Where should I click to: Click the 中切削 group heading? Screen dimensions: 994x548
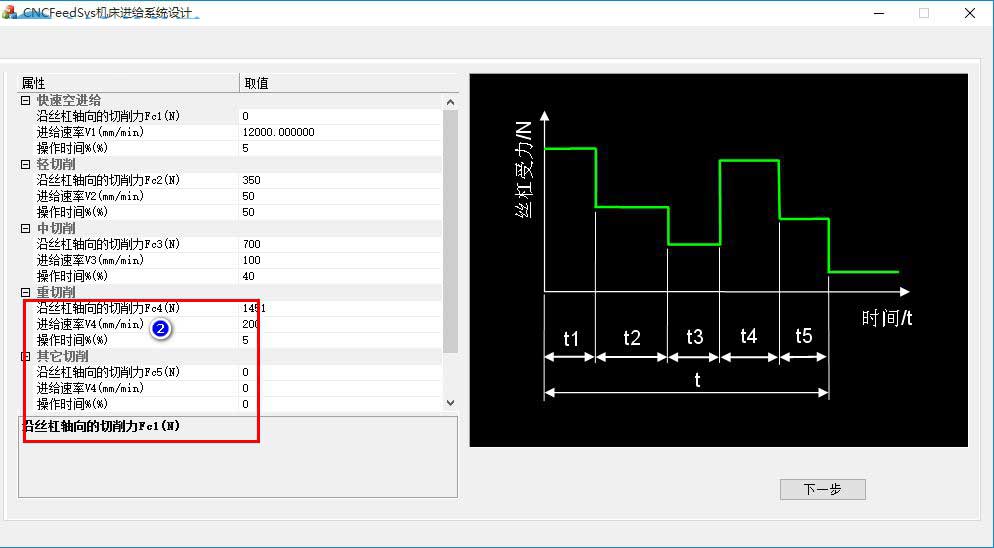pyautogui.click(x=56, y=228)
